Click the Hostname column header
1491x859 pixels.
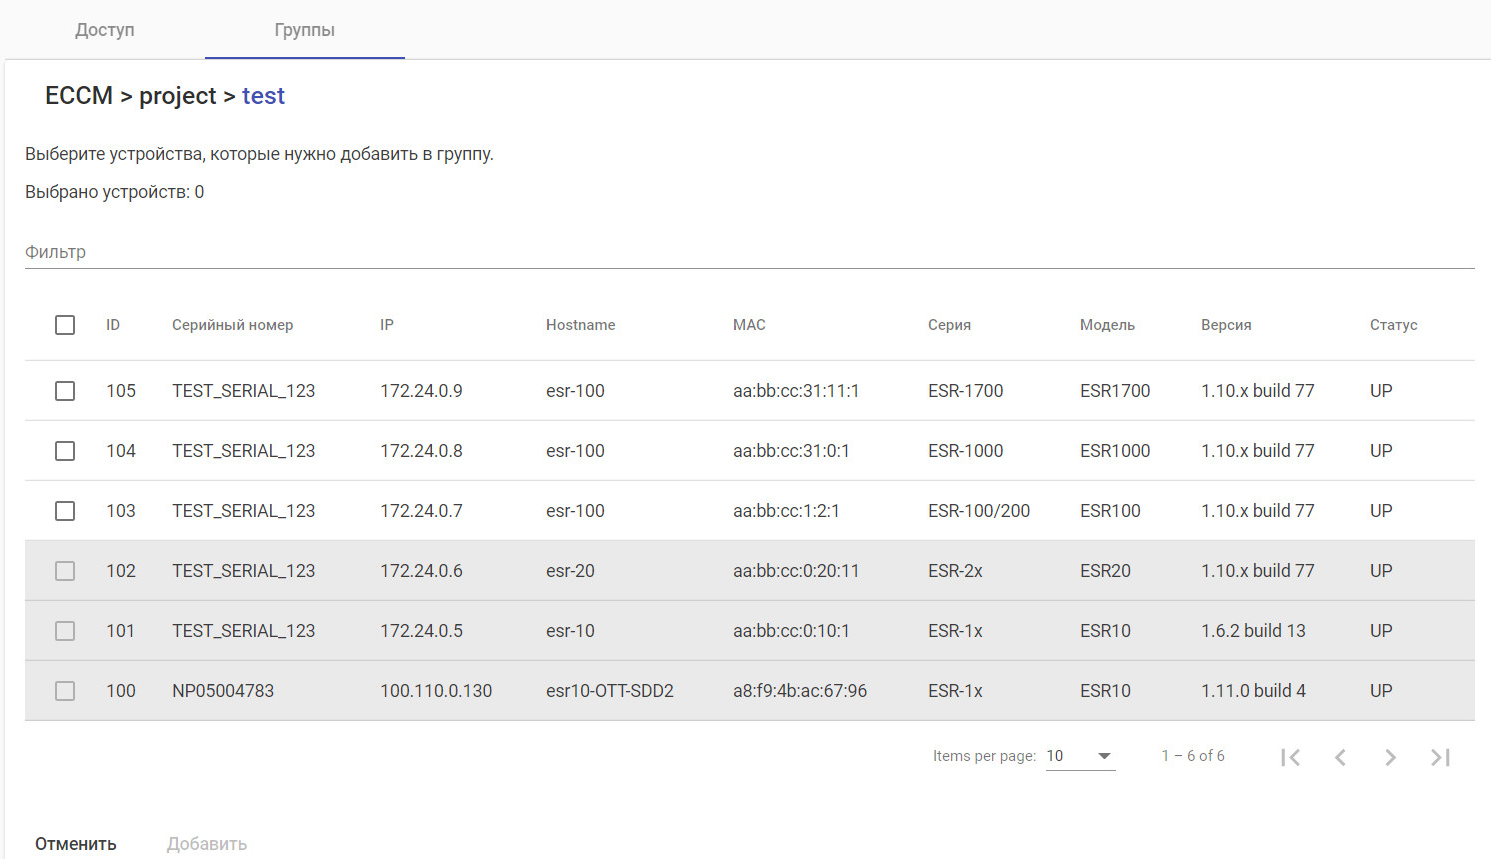point(580,325)
